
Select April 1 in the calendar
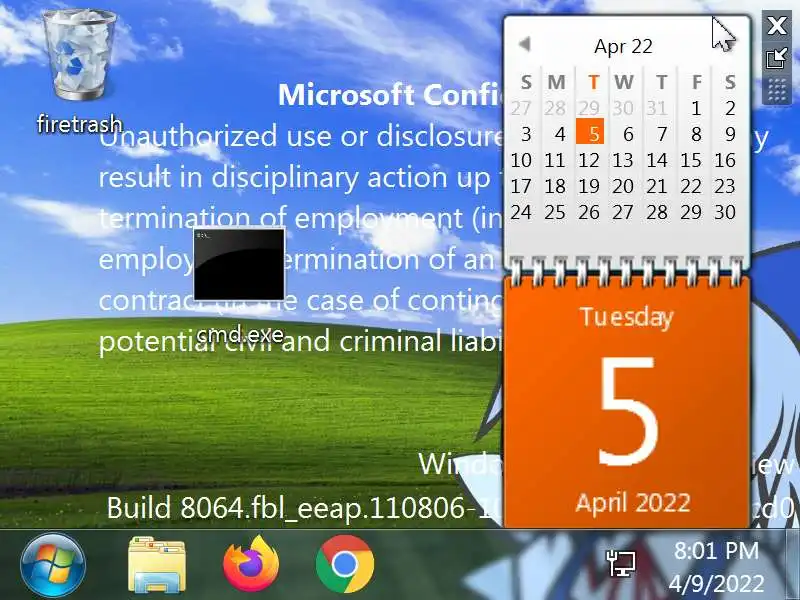click(696, 108)
